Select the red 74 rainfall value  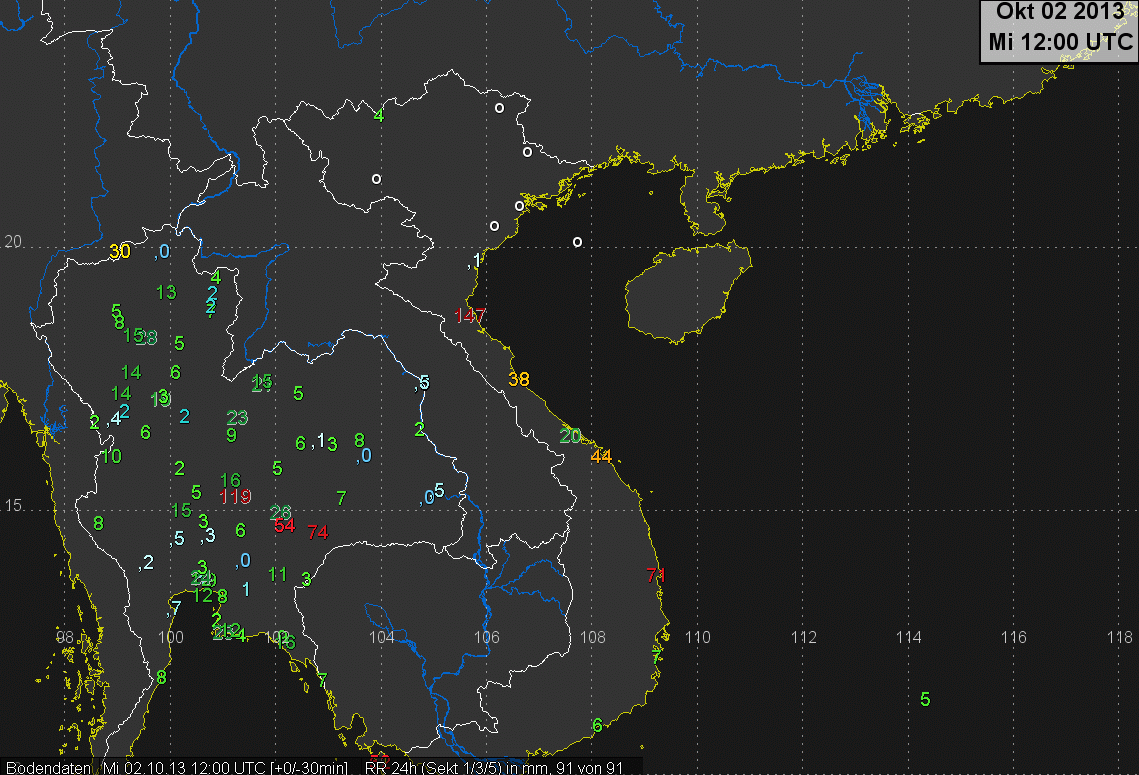click(x=318, y=532)
